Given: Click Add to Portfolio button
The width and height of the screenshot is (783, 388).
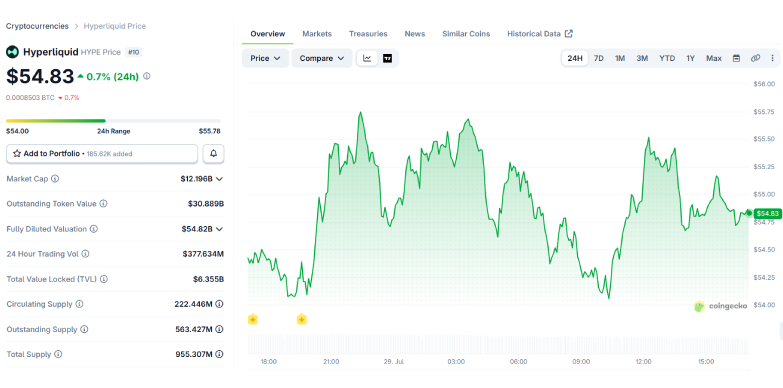Looking at the screenshot, I should 102,154.
